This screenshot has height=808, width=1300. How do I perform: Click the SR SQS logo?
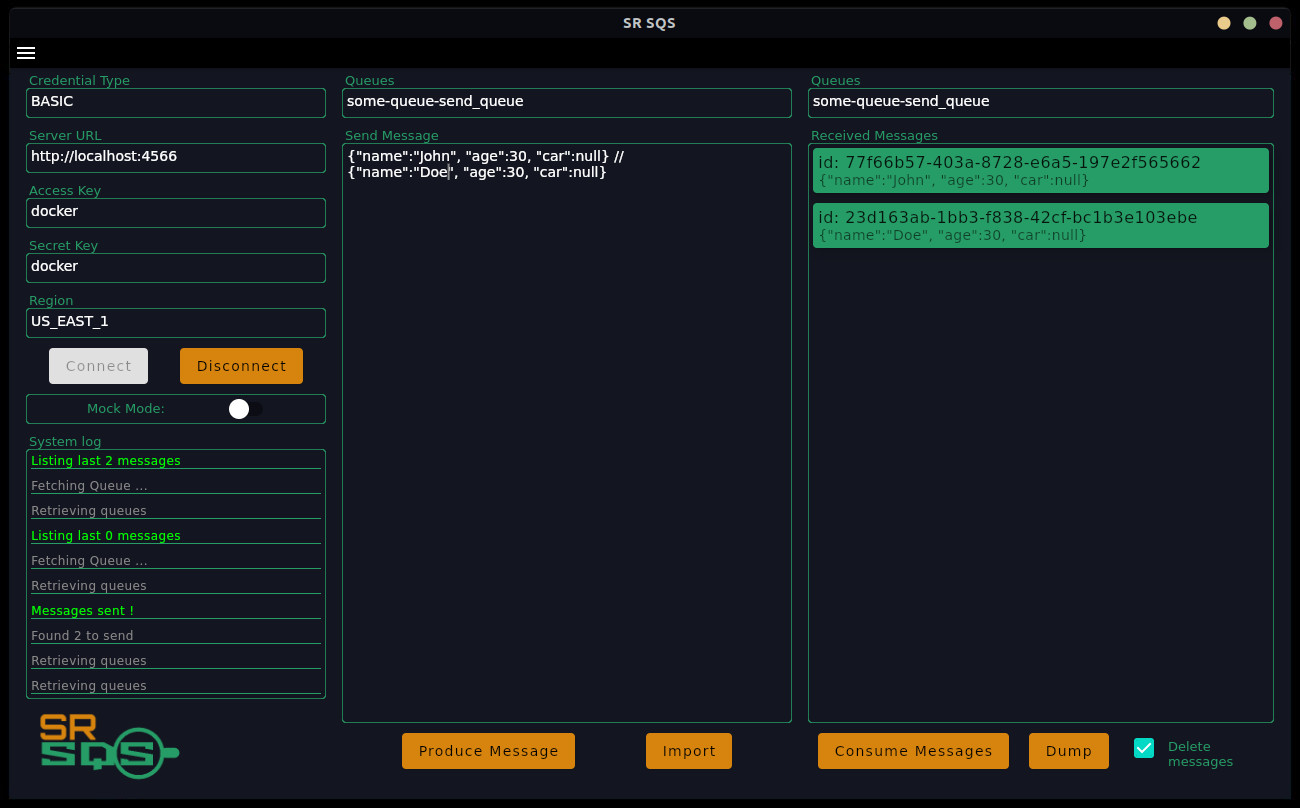[x=109, y=745]
